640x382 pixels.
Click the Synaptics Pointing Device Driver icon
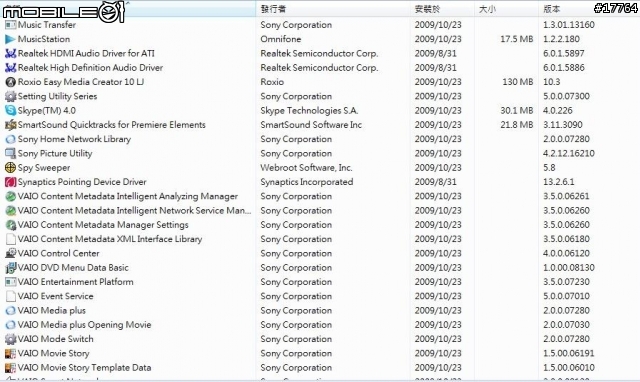10,182
